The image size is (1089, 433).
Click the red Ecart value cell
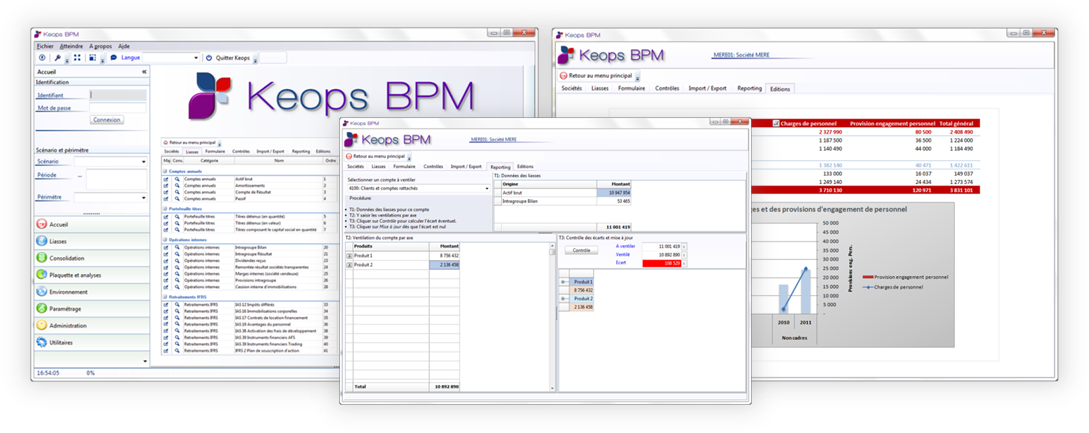[661, 264]
